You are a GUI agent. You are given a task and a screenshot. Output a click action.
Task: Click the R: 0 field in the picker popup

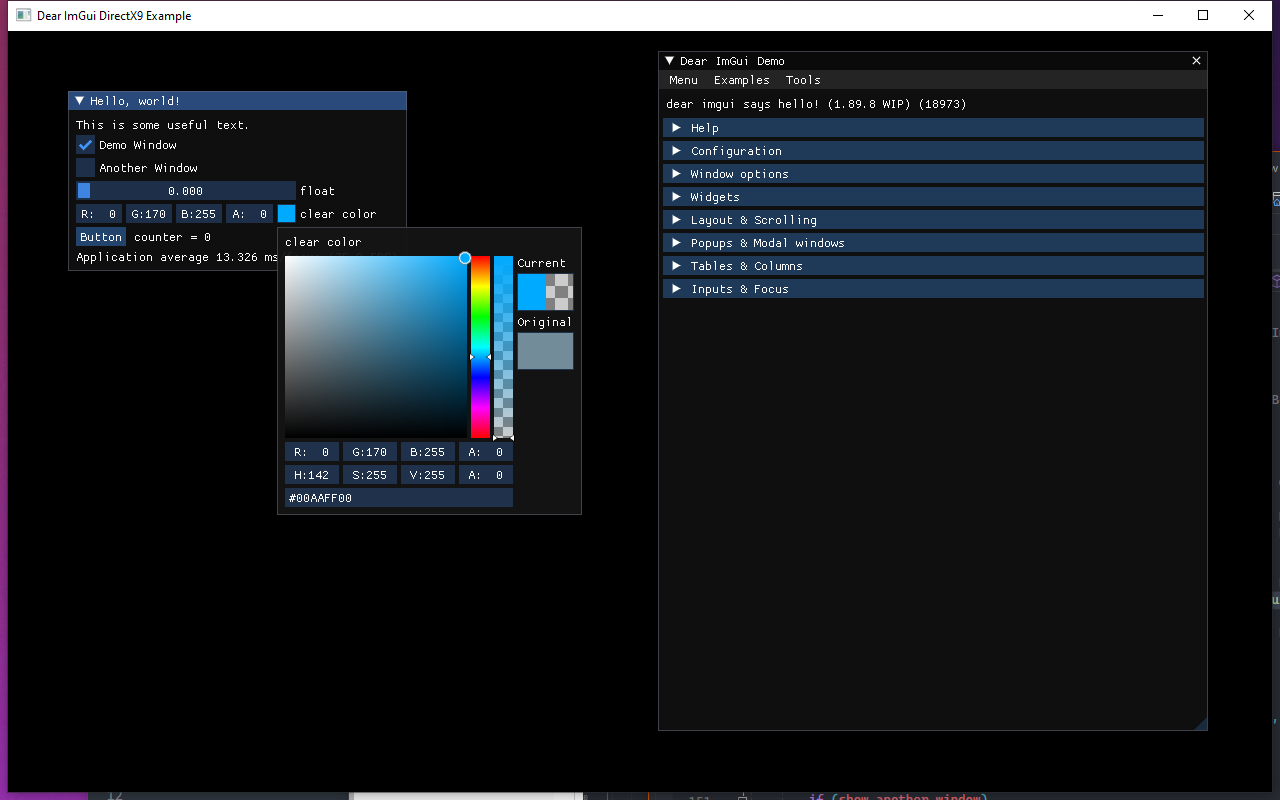312,452
